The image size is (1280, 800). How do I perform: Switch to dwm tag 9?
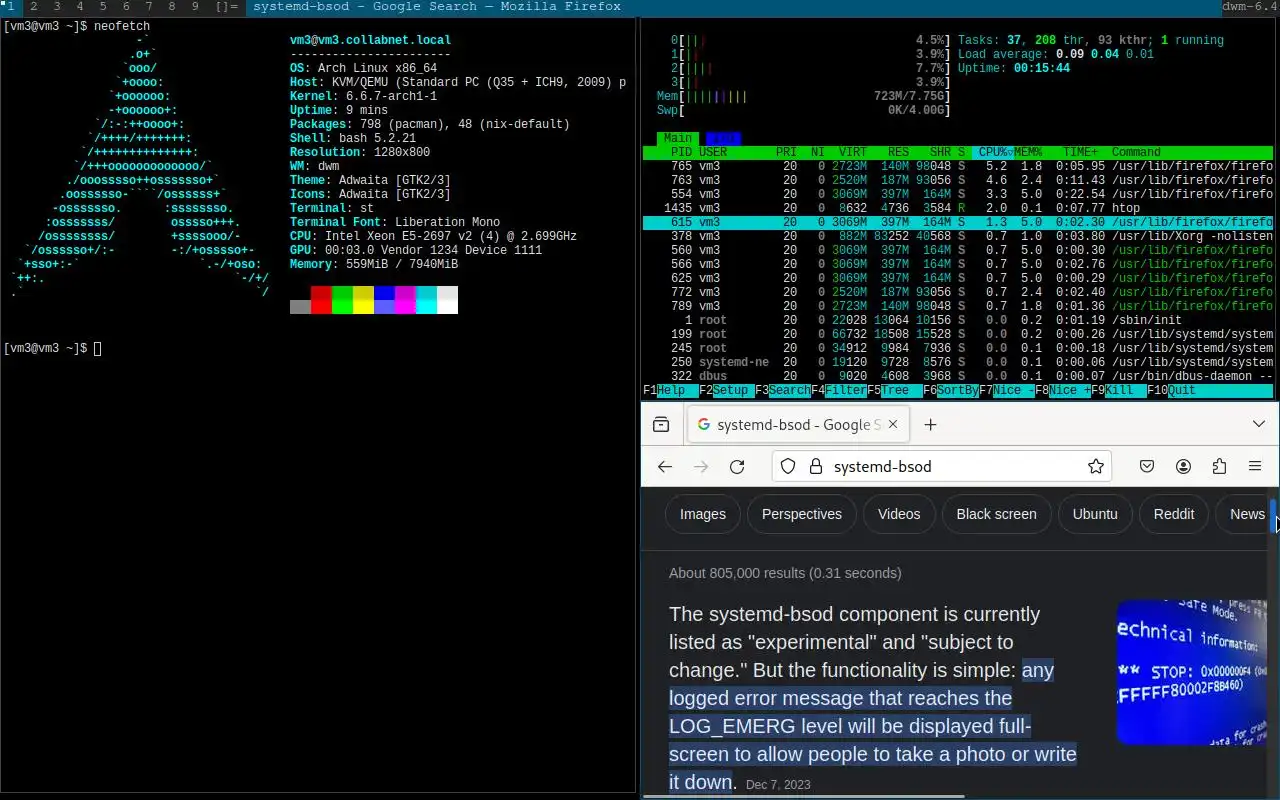coord(195,6)
